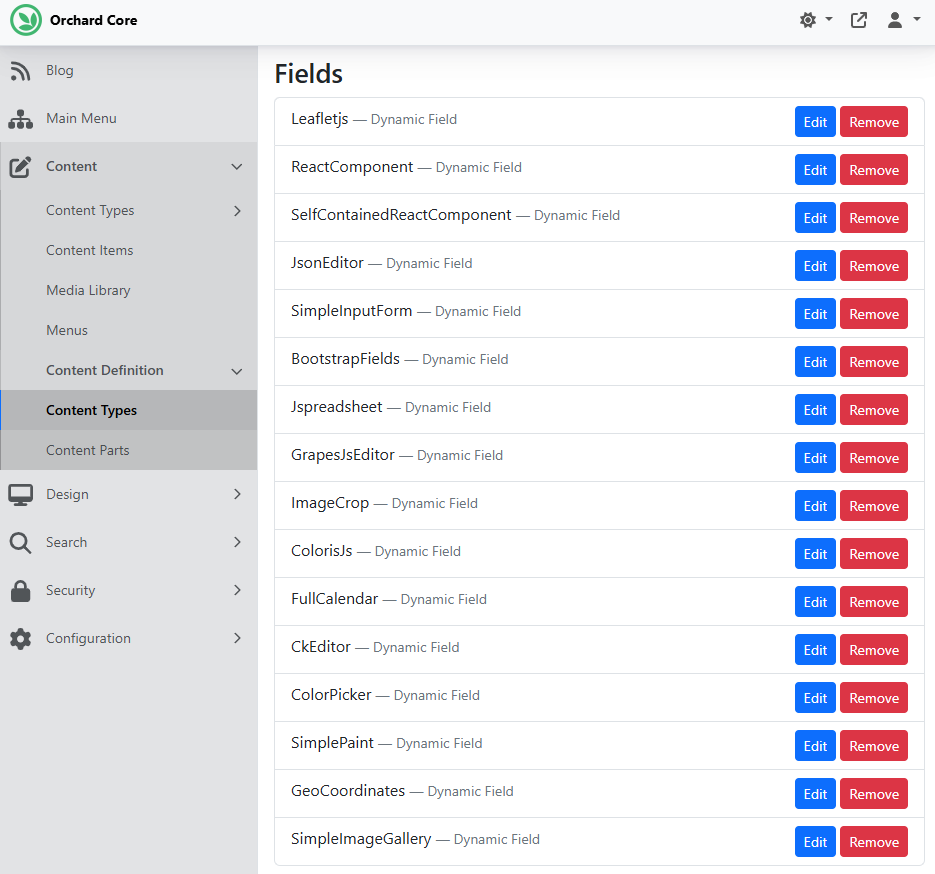Click the Orchard Core brand text
Screen dimensions: 935x874
94,20
